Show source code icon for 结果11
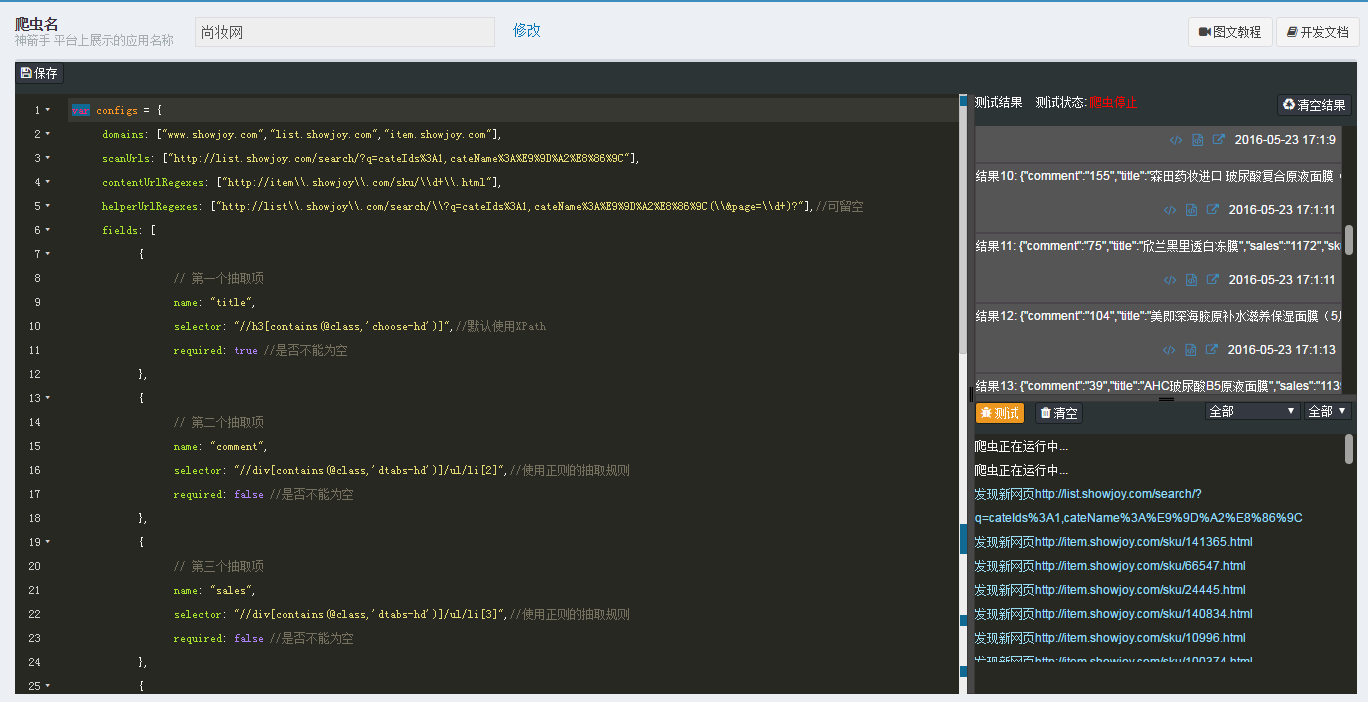The image size is (1368, 702). [x=1170, y=280]
